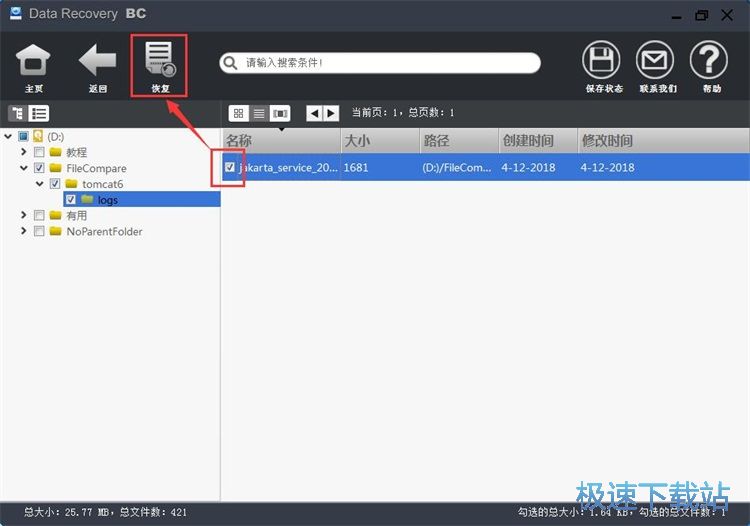Select the 教程 folder in tree
The height and width of the screenshot is (526, 750).
pyautogui.click(x=77, y=153)
